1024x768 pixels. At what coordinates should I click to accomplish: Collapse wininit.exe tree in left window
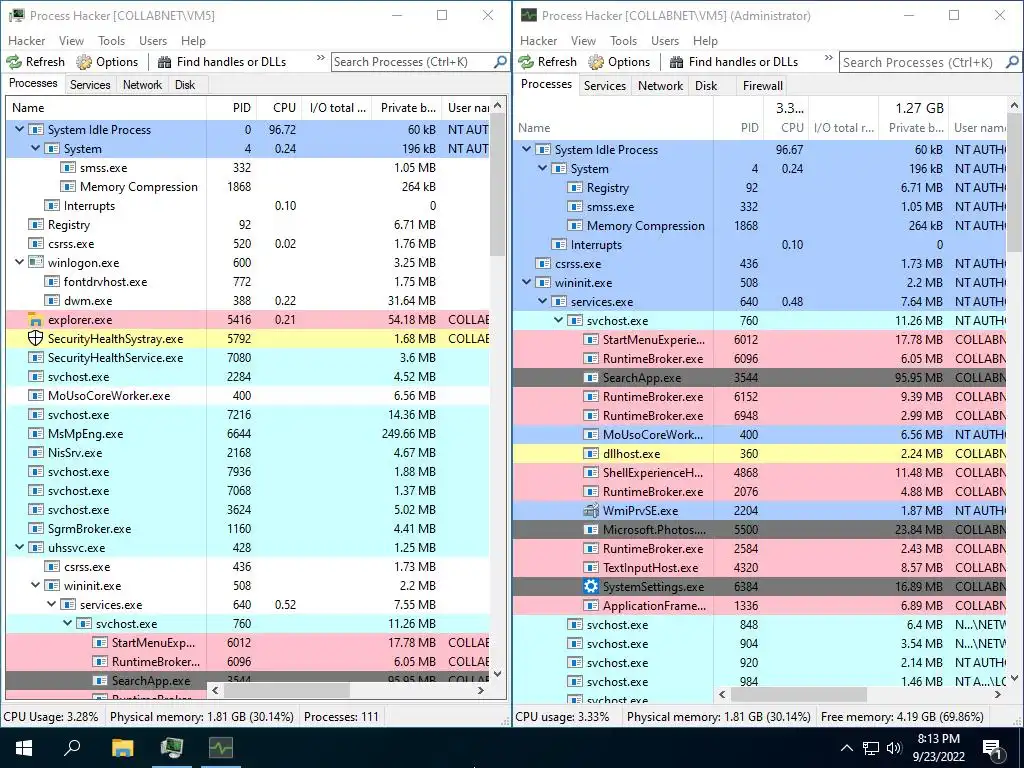click(35, 585)
